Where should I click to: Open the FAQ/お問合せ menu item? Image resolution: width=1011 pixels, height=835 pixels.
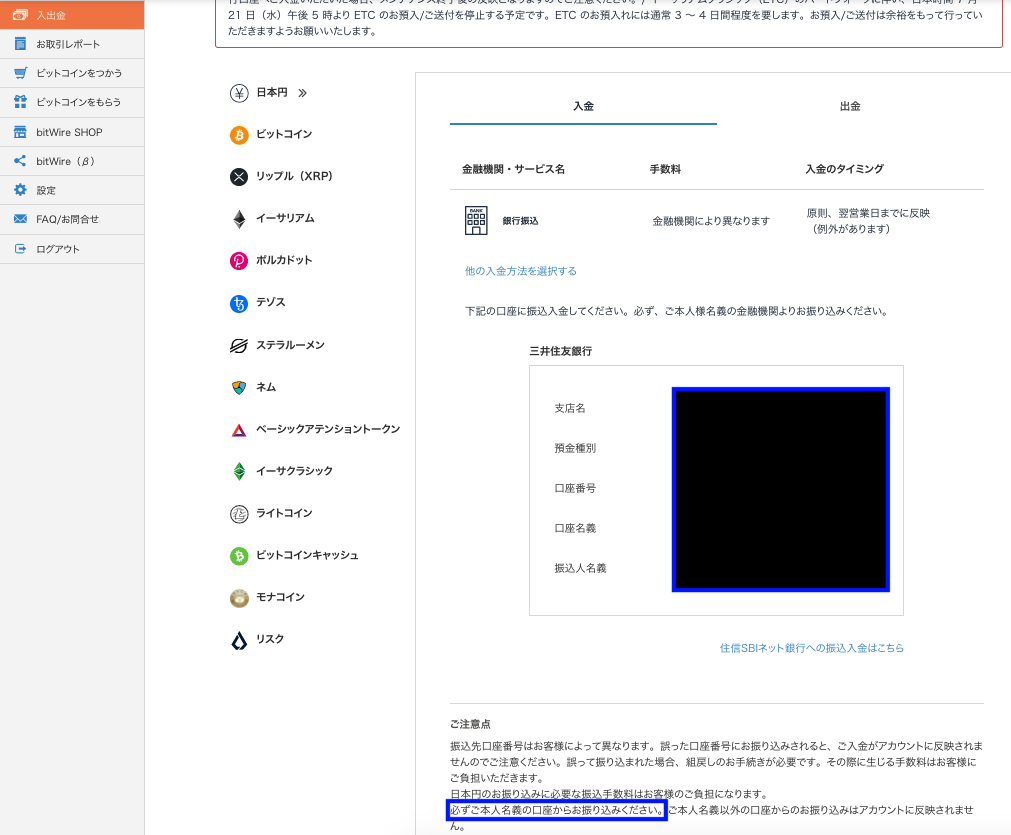72,219
